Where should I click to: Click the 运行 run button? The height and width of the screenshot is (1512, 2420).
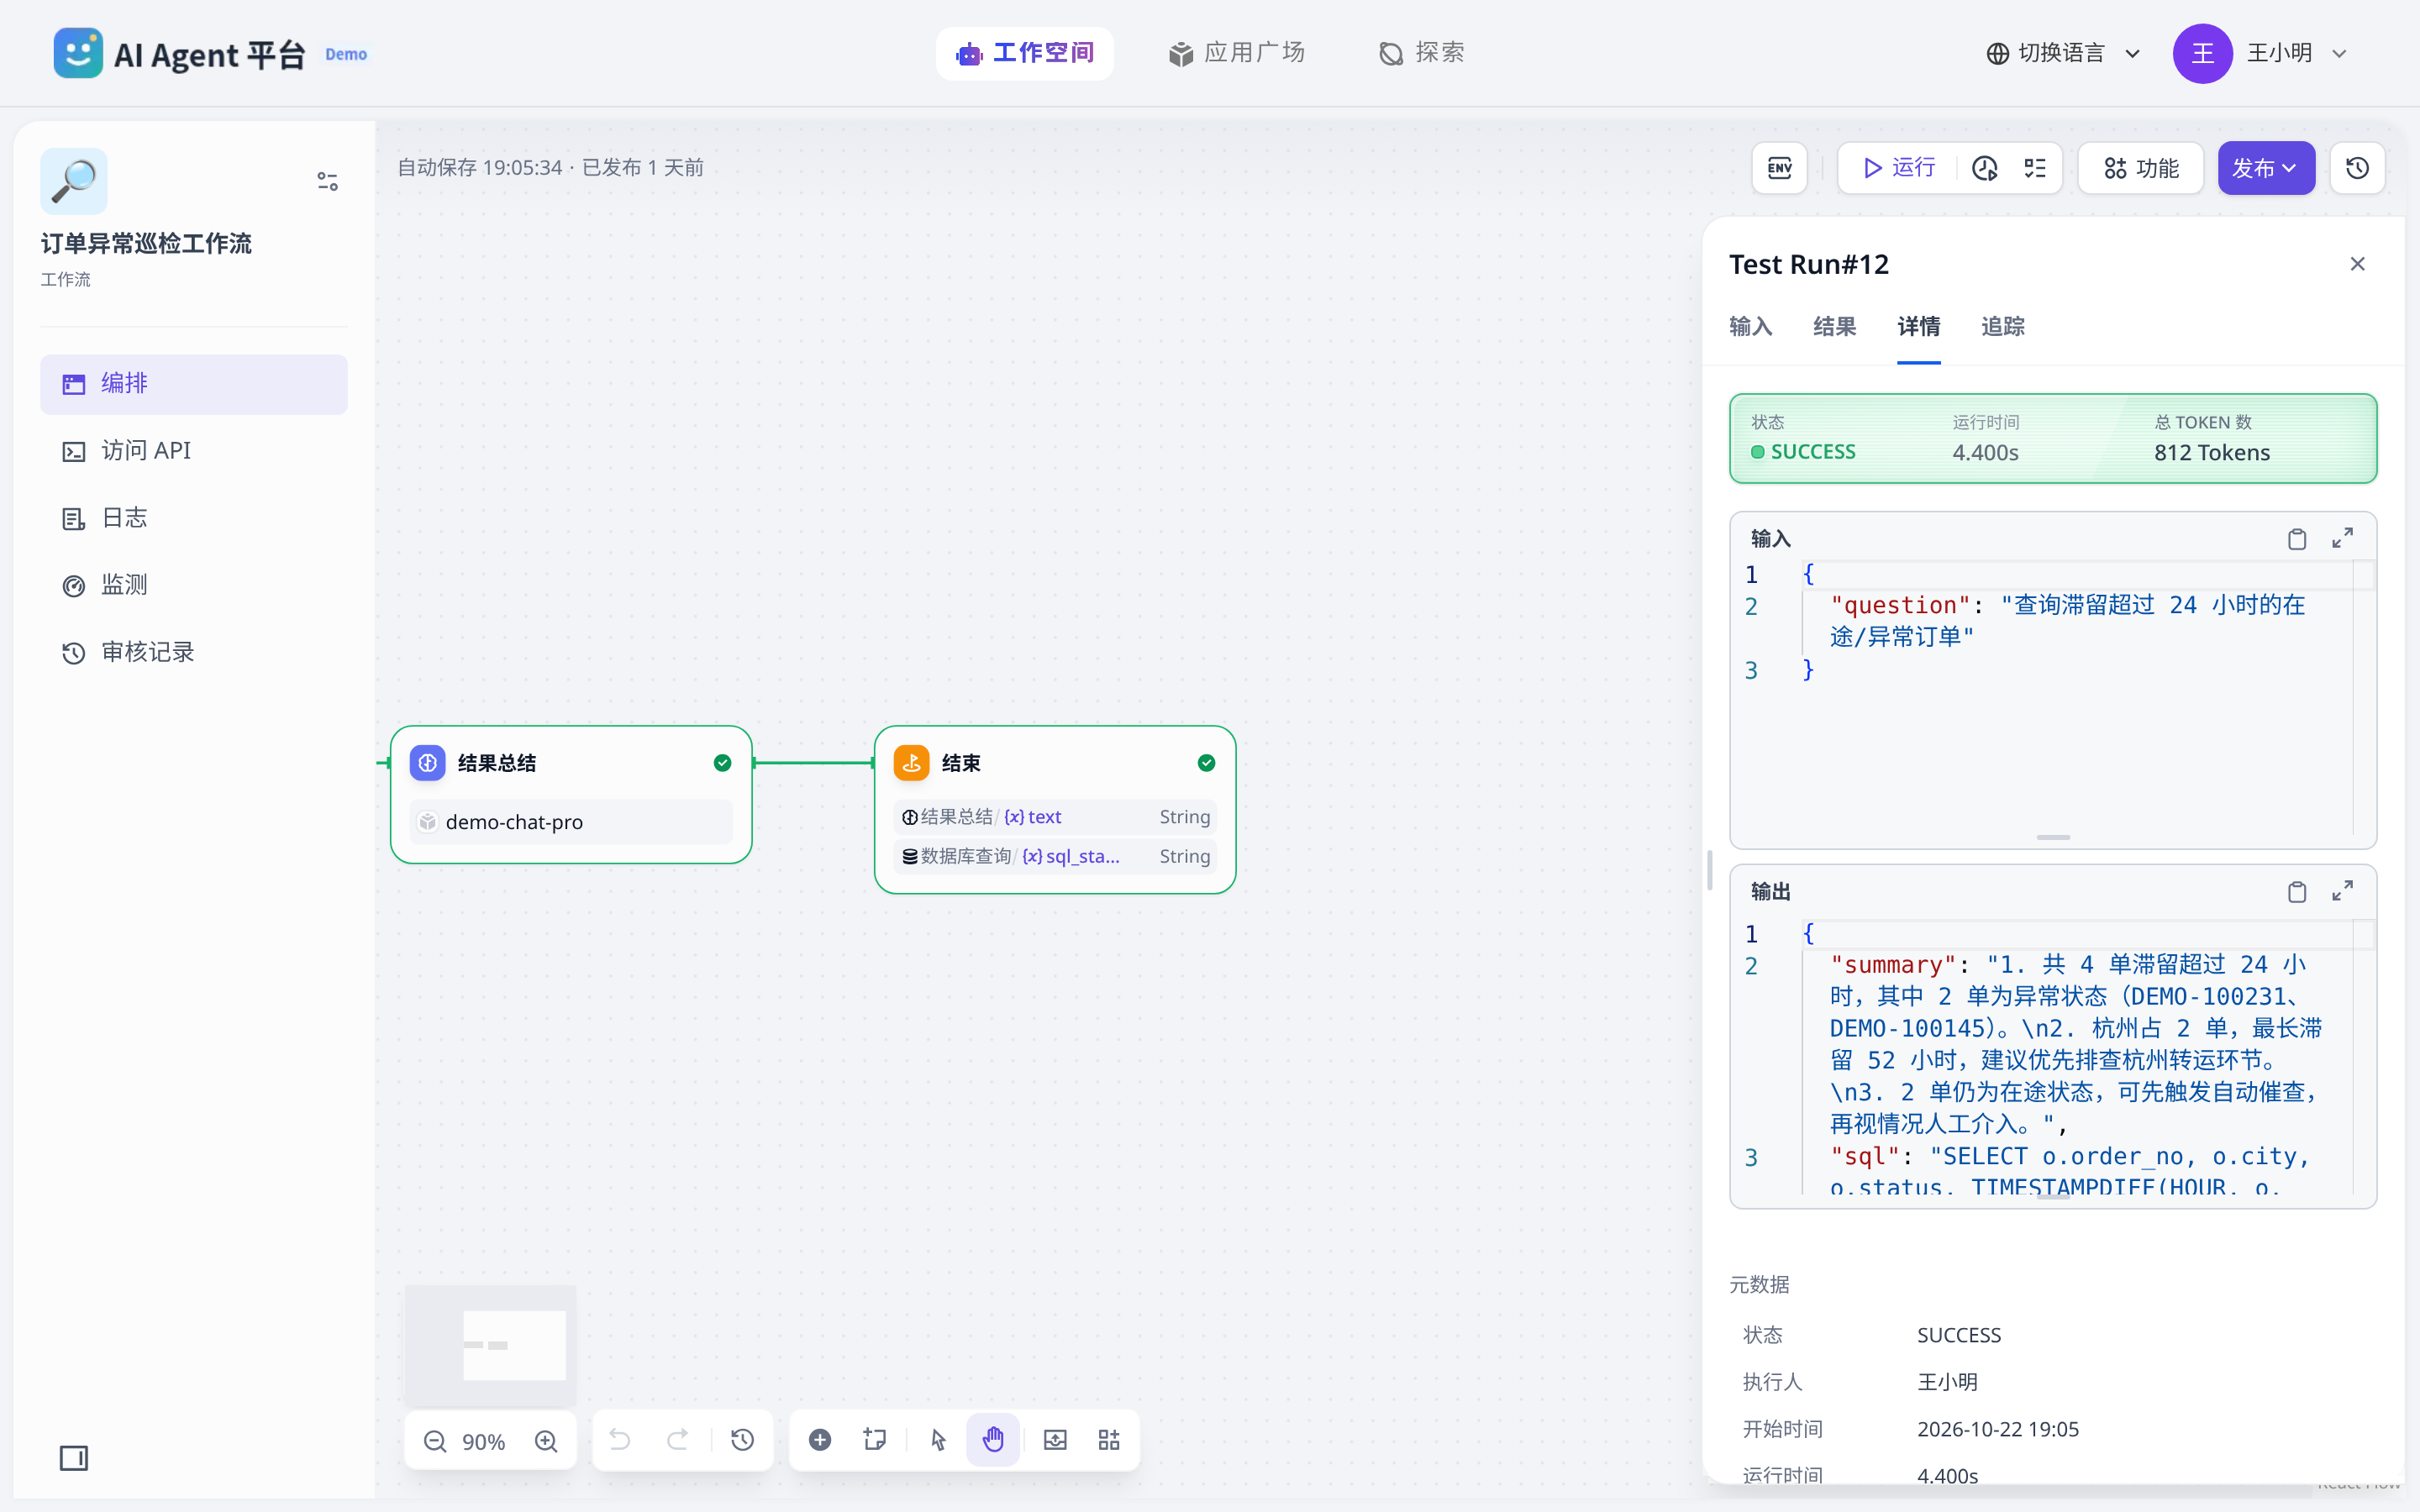point(1899,168)
